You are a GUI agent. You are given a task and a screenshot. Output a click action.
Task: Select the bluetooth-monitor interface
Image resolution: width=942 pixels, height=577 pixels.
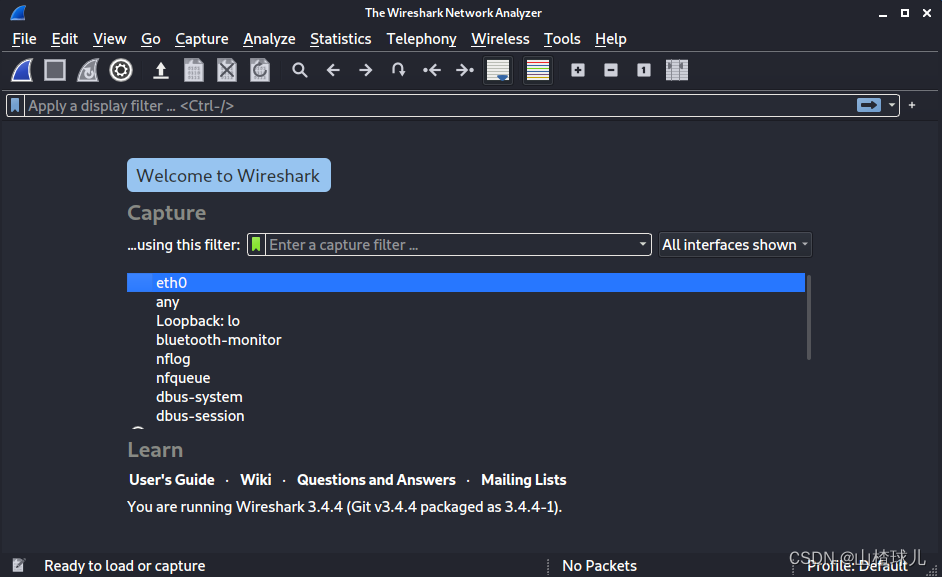click(x=466, y=340)
